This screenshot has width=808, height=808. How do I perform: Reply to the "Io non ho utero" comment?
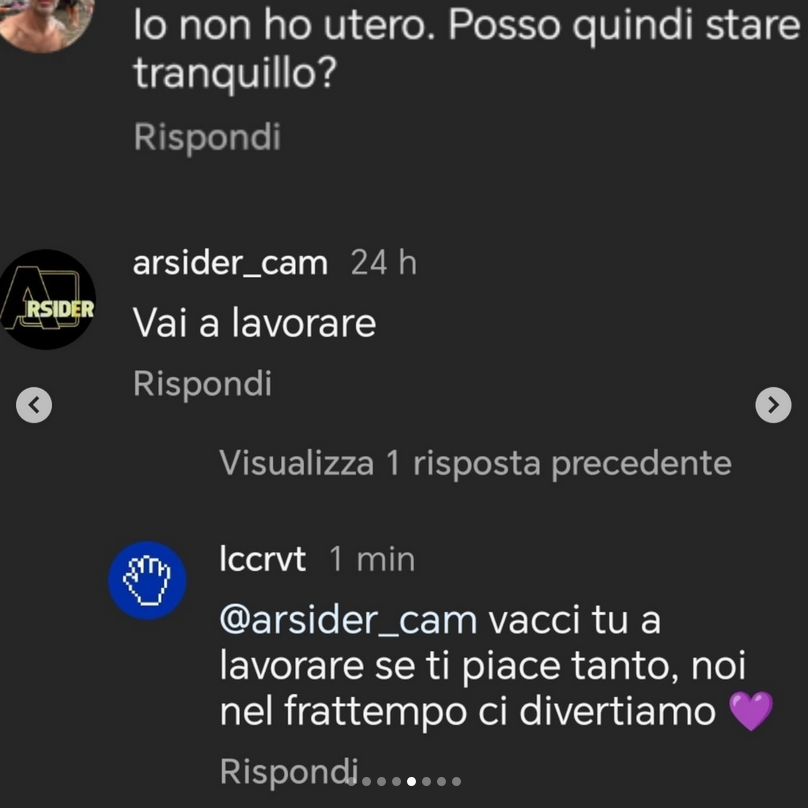207,138
